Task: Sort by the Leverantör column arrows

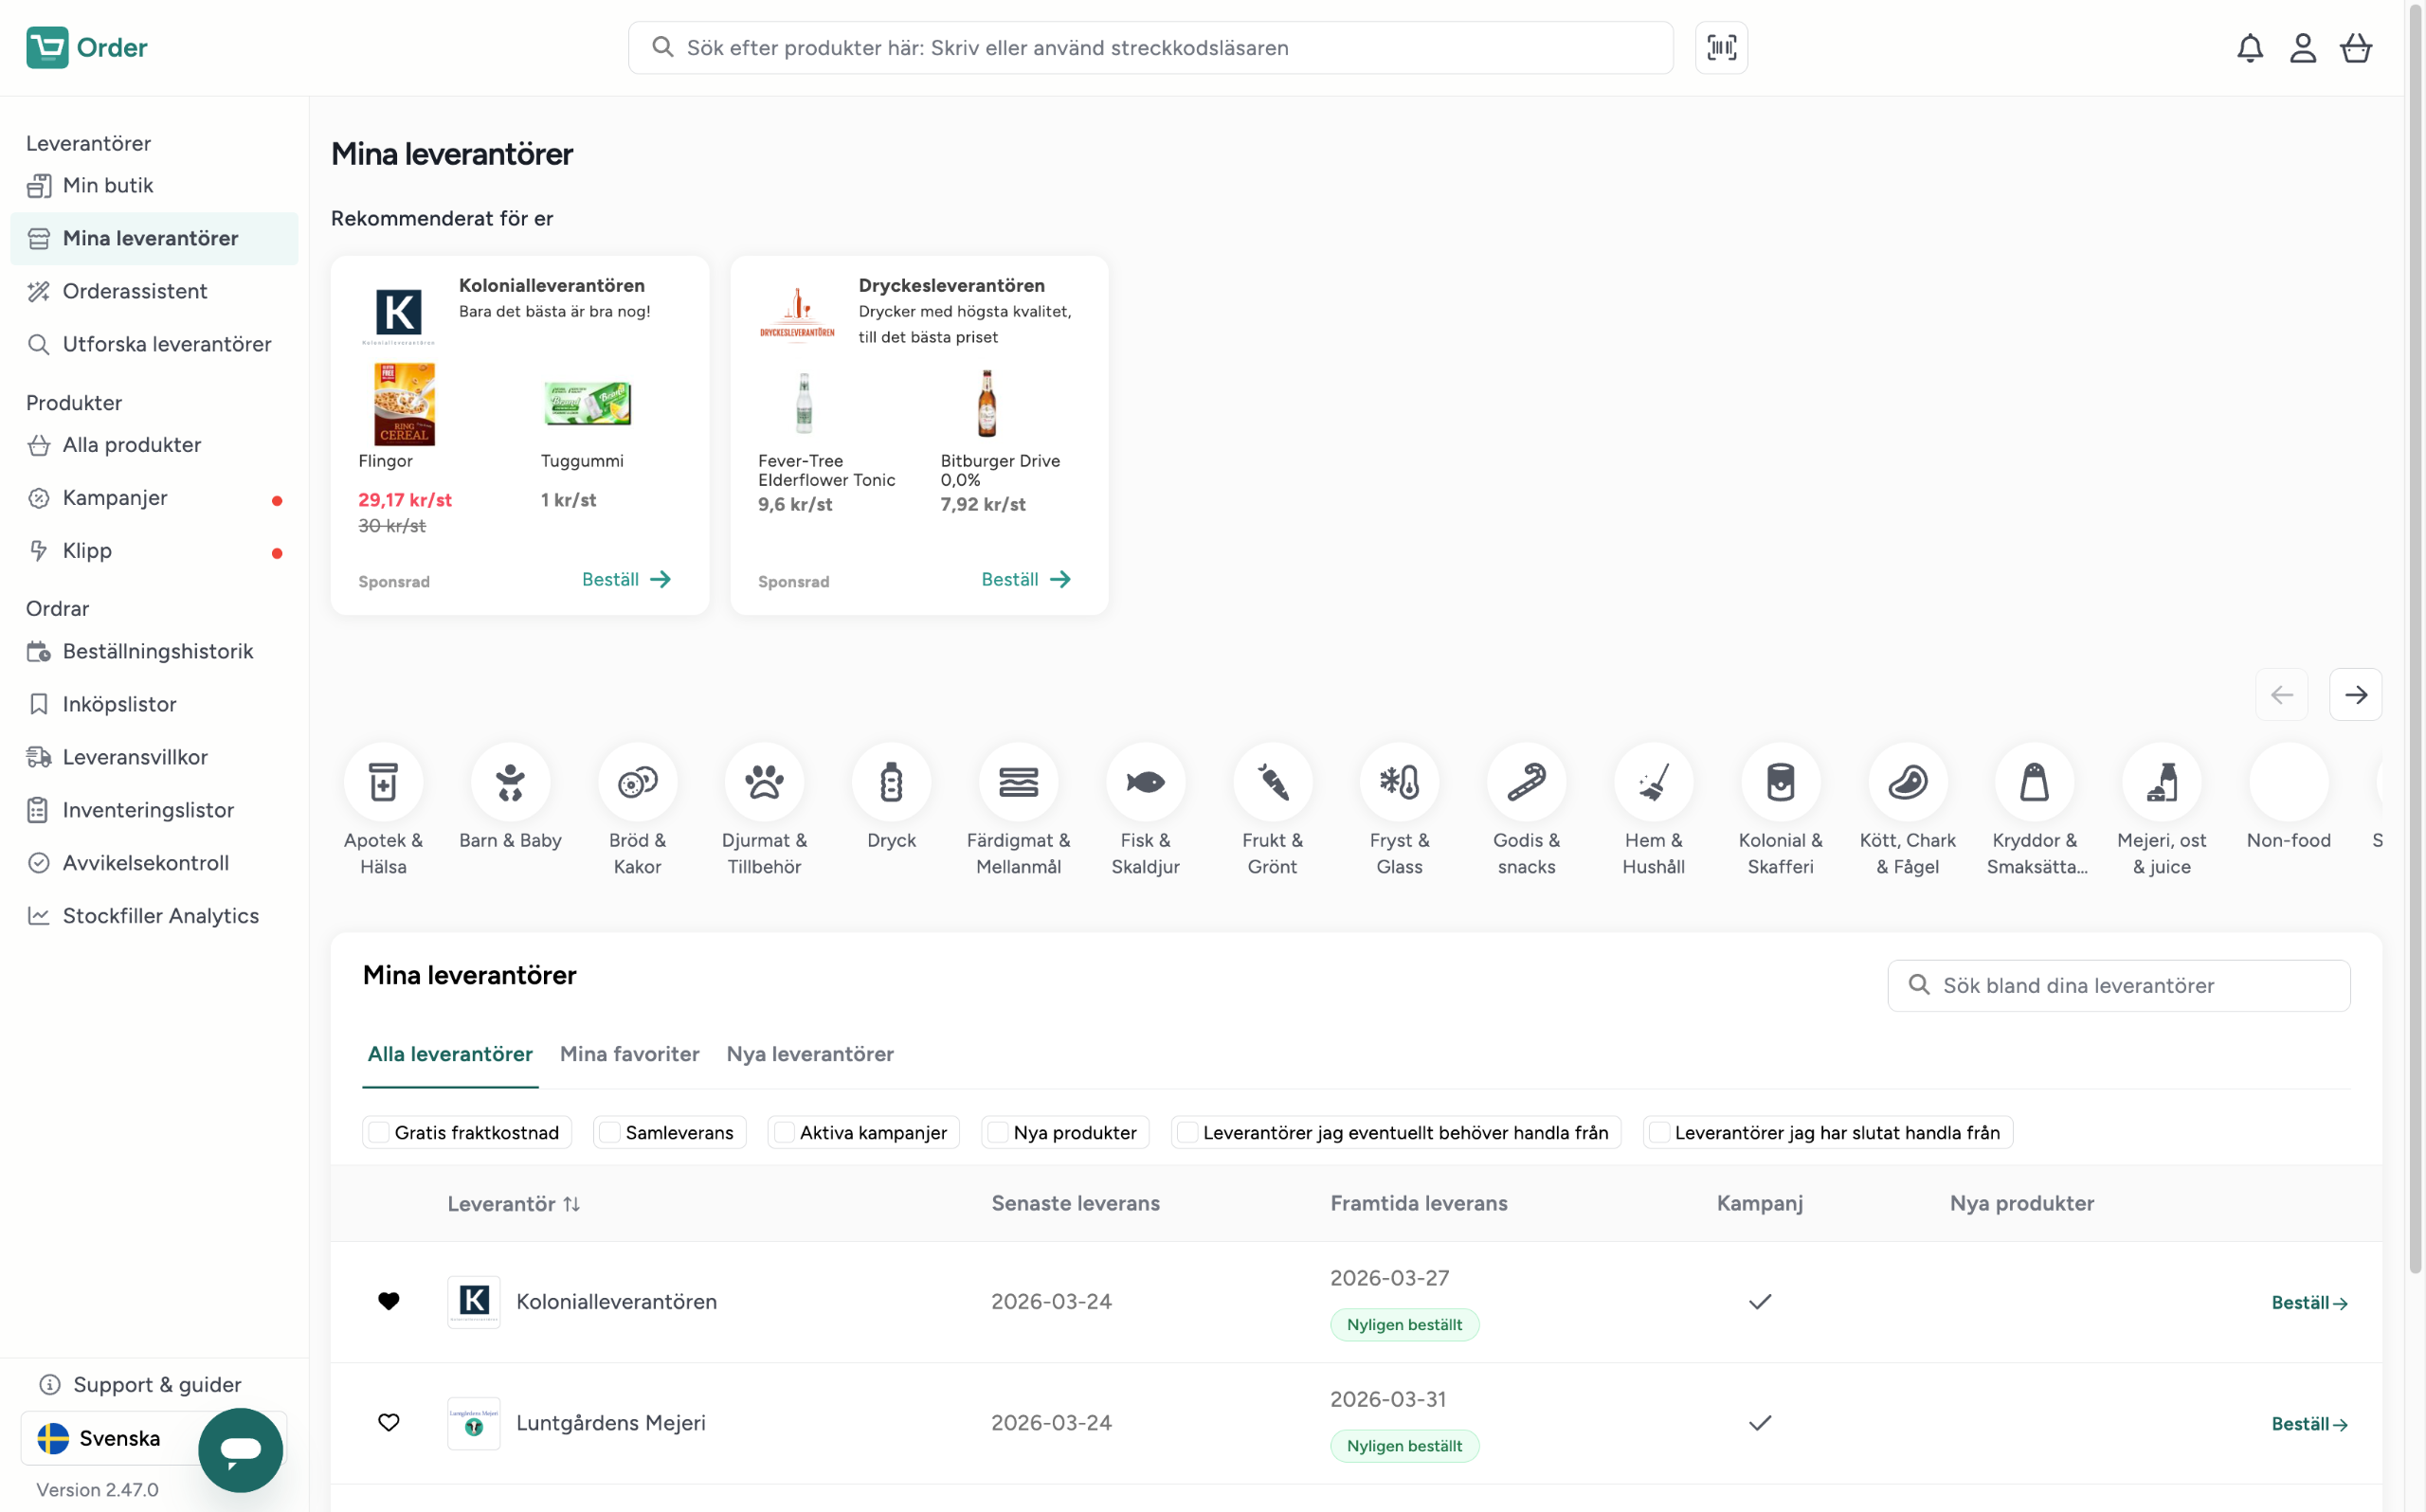Action: coord(571,1203)
